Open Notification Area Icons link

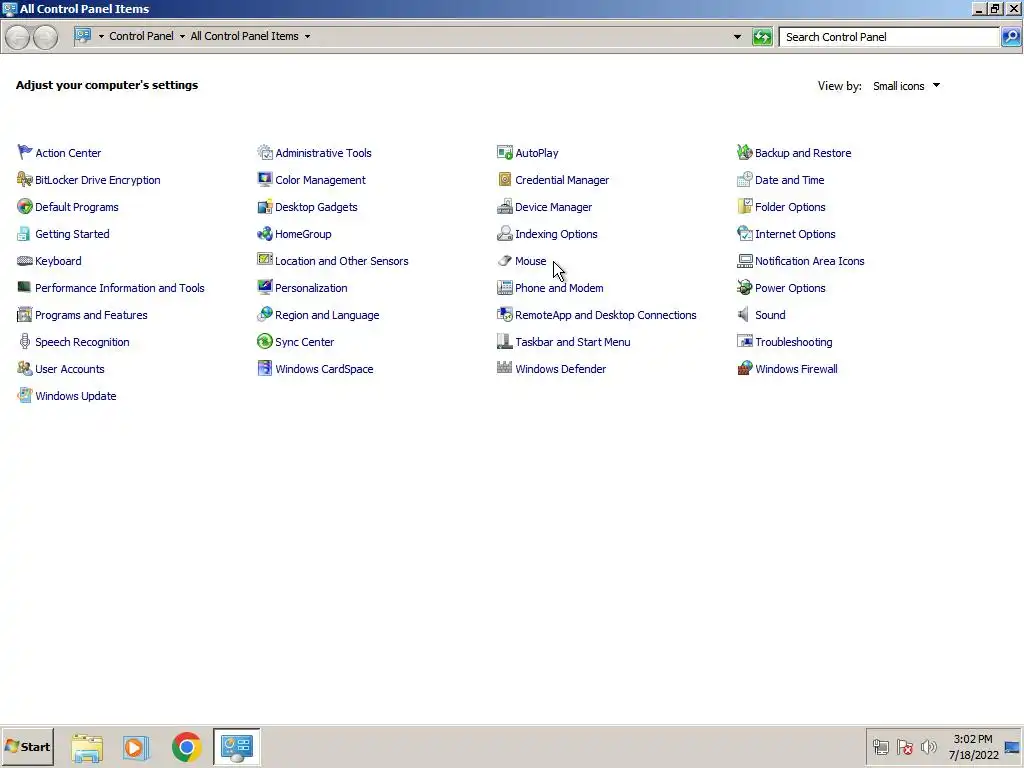(x=809, y=261)
